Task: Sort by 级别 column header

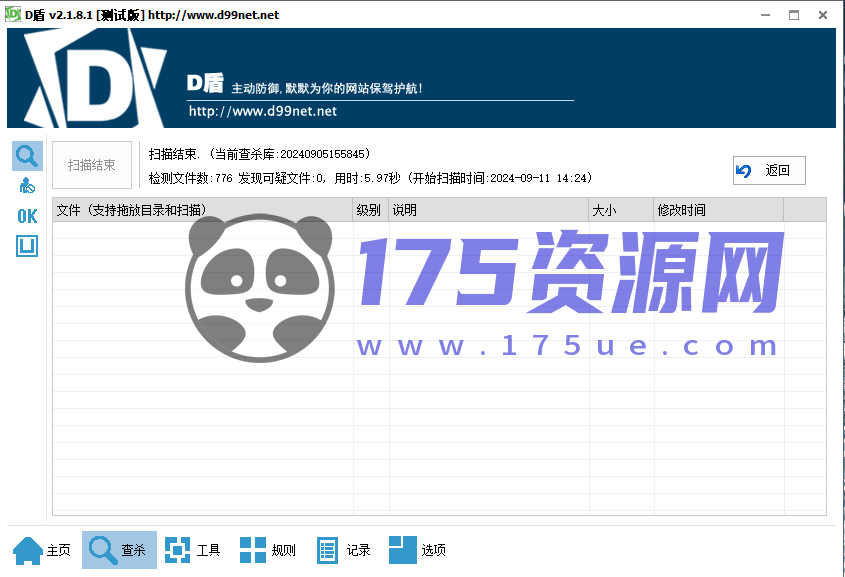Action: 371,210
